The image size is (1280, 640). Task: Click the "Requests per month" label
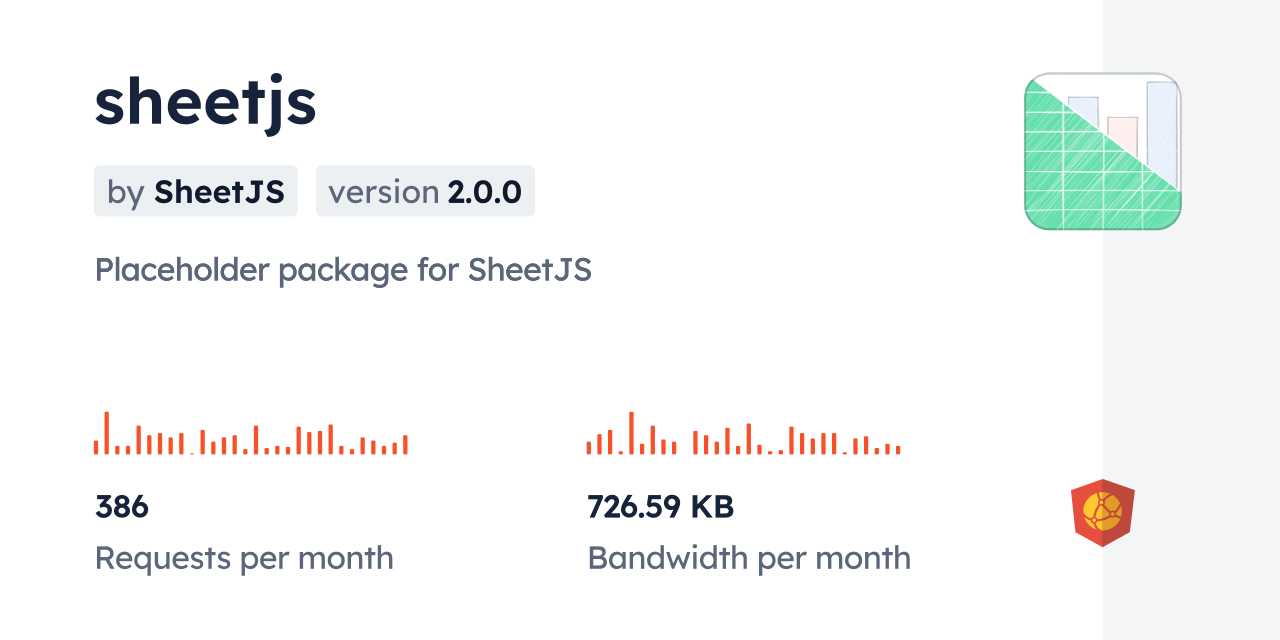(x=244, y=558)
